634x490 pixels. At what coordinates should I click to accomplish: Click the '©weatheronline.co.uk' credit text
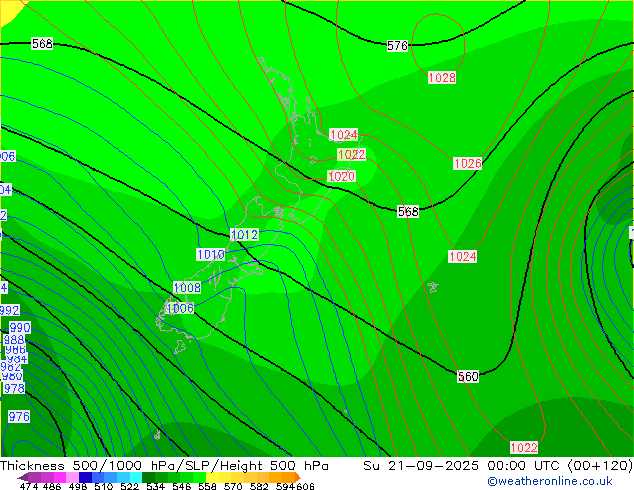tap(550, 481)
